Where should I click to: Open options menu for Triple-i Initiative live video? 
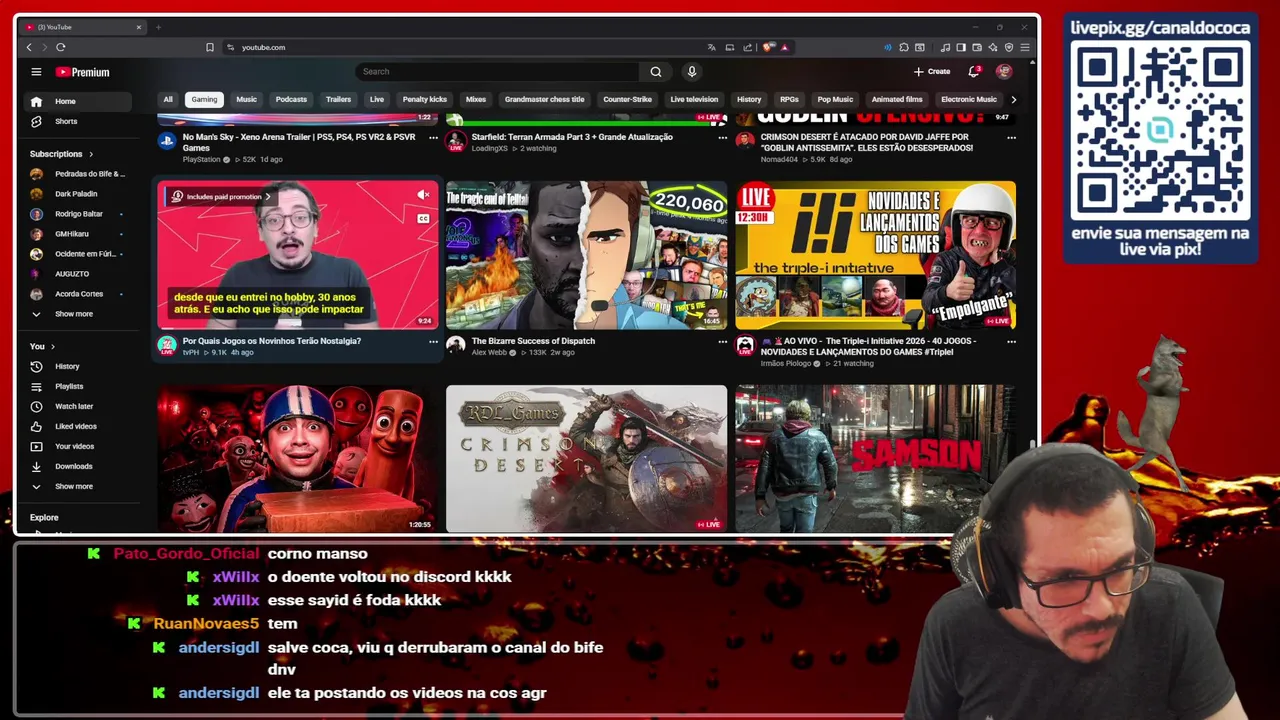click(x=1011, y=342)
